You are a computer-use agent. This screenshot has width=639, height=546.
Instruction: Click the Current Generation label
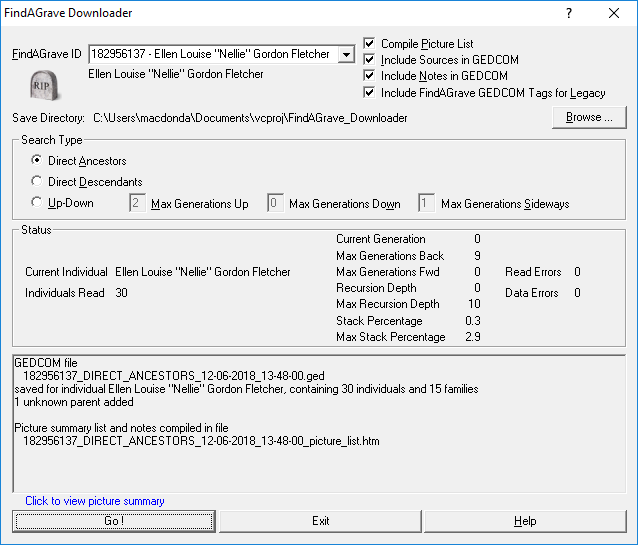coord(381,239)
